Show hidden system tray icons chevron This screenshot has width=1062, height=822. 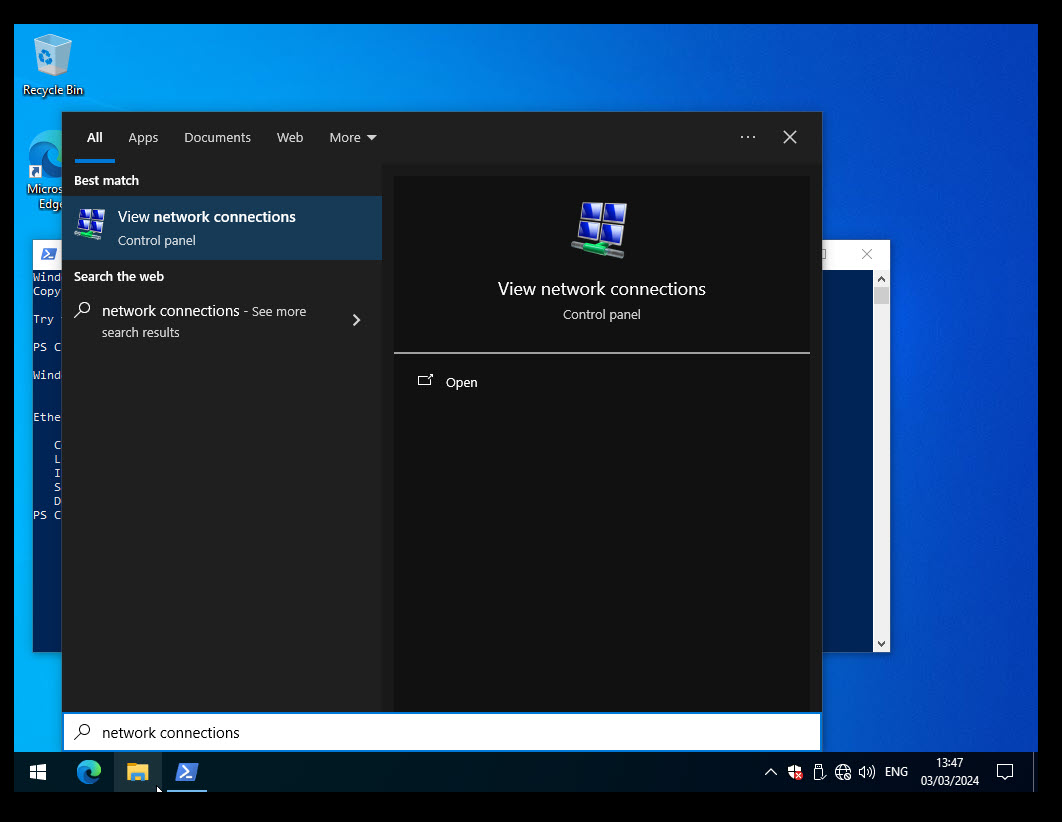[x=770, y=772]
